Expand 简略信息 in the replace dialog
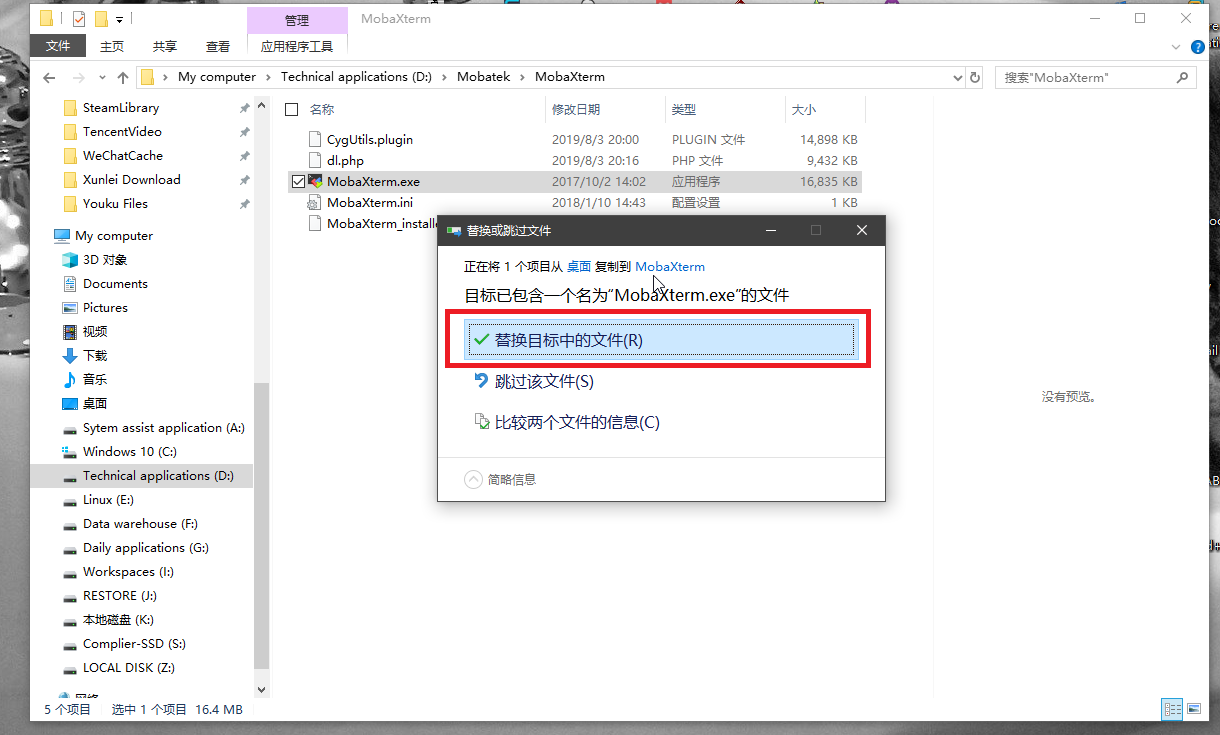Image resolution: width=1220 pixels, height=735 pixels. point(500,479)
